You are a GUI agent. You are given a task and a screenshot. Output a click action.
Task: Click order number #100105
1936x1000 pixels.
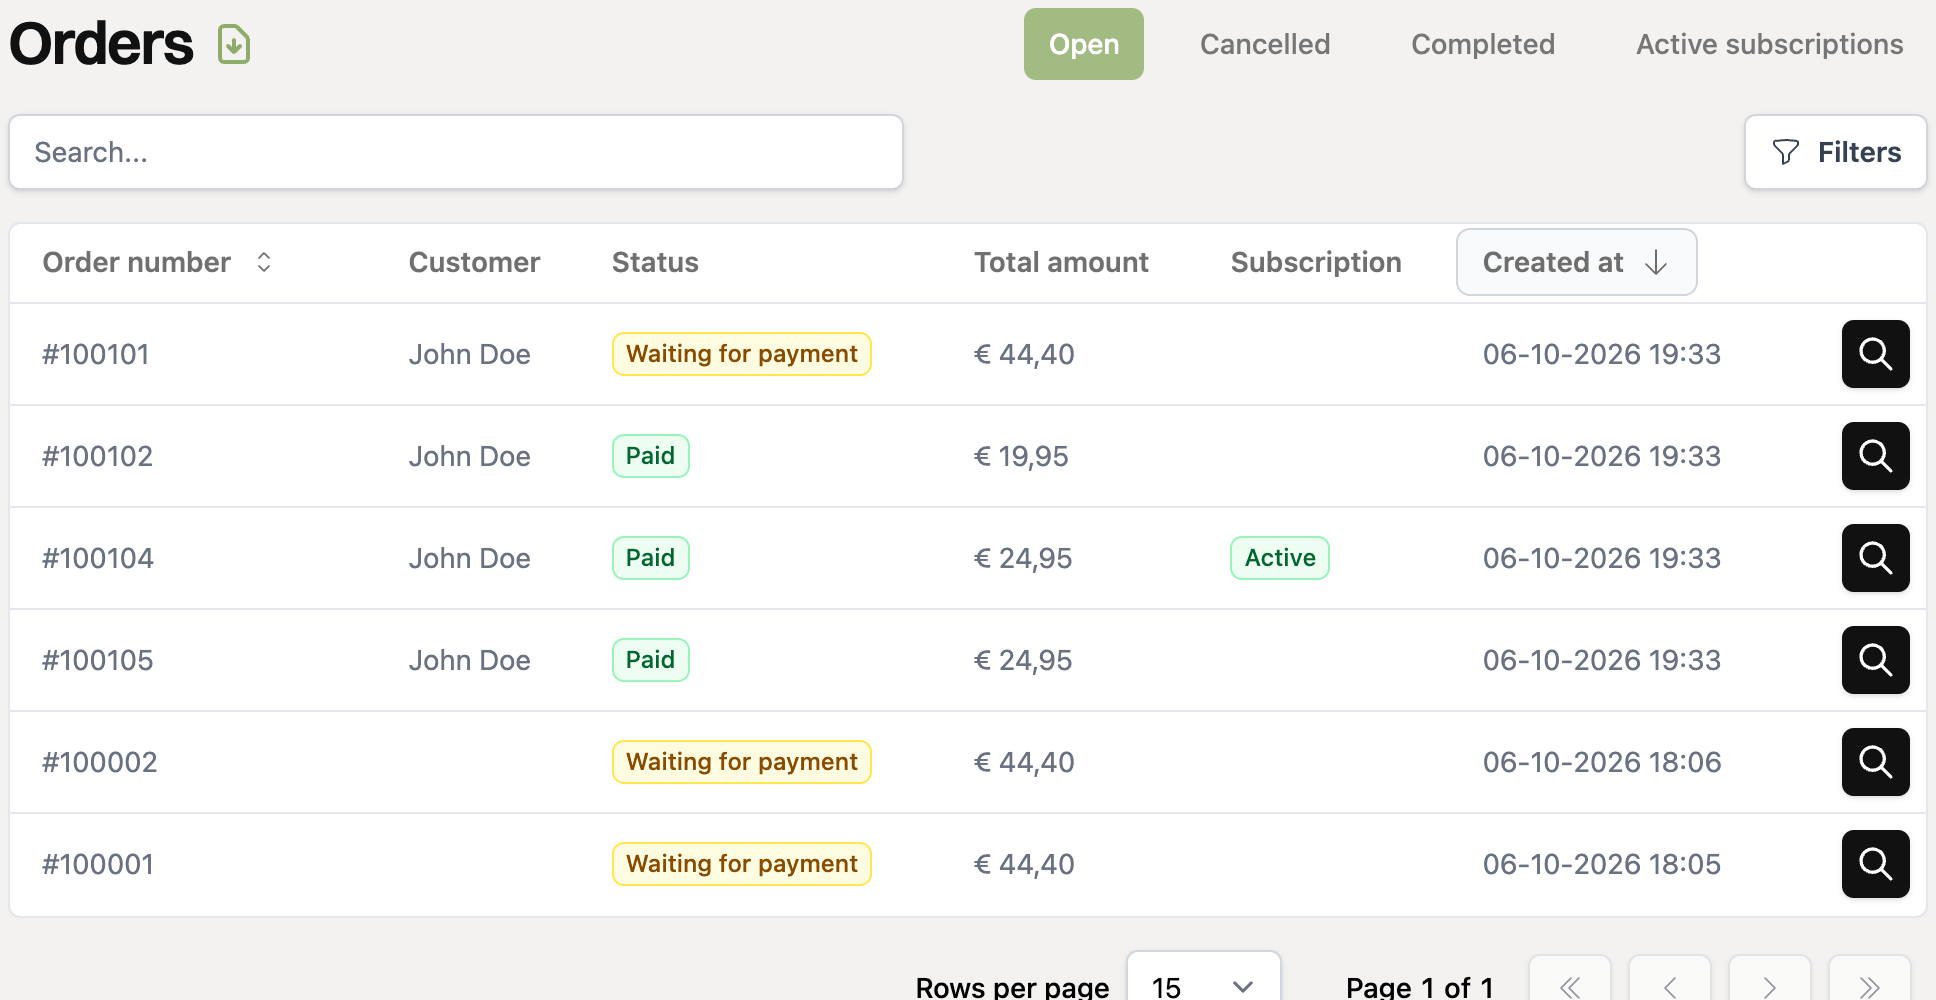coord(97,660)
